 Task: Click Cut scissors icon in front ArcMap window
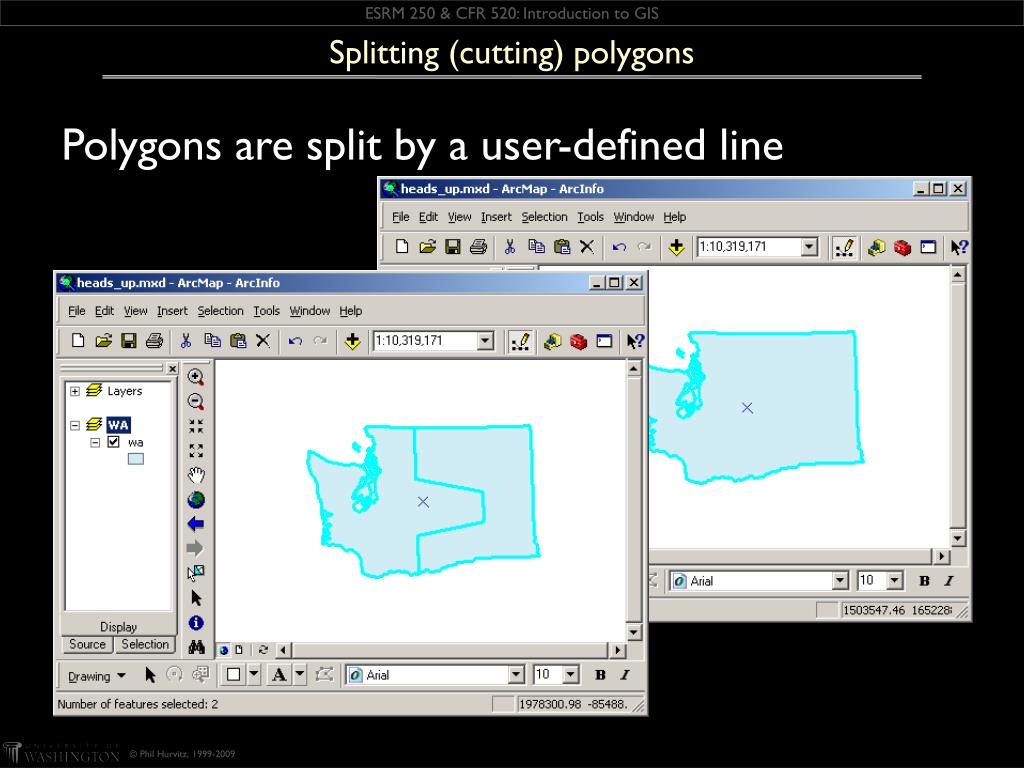pyautogui.click(x=185, y=341)
